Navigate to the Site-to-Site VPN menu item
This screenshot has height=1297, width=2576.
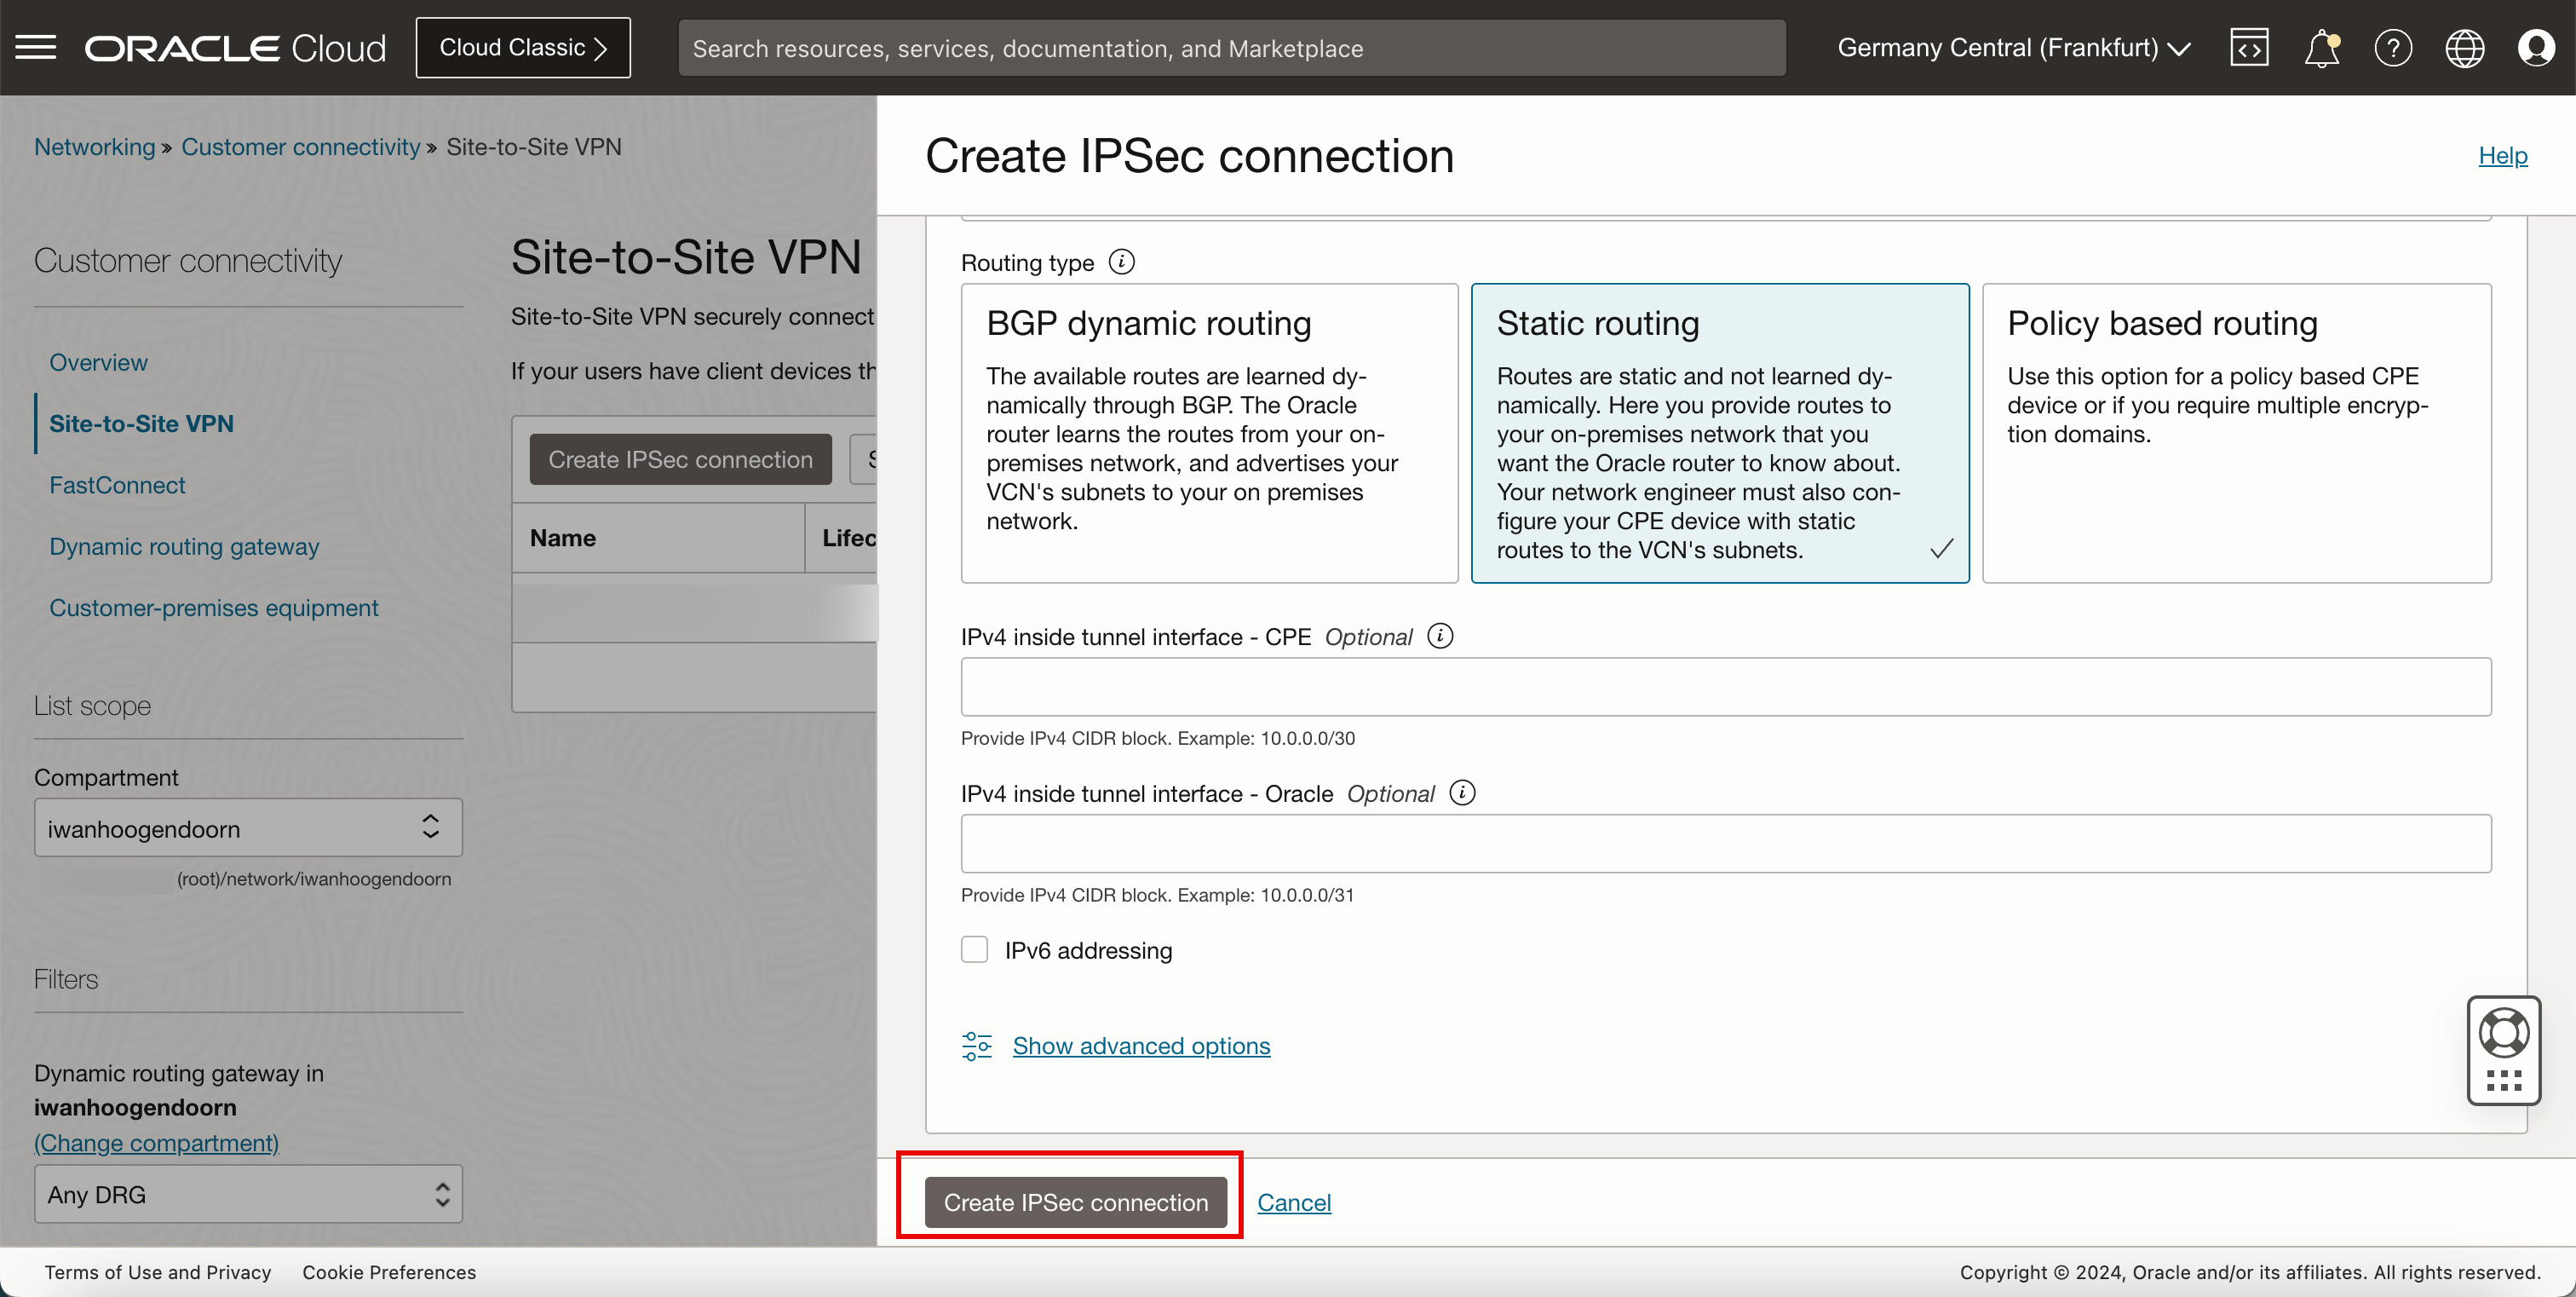tap(141, 424)
